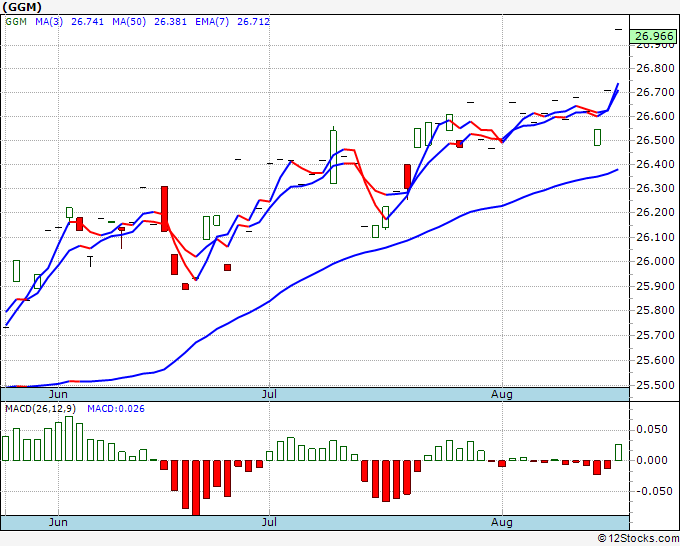Click the tallest red candlestick in mid-June
This screenshot has width=680, height=546.
164,209
